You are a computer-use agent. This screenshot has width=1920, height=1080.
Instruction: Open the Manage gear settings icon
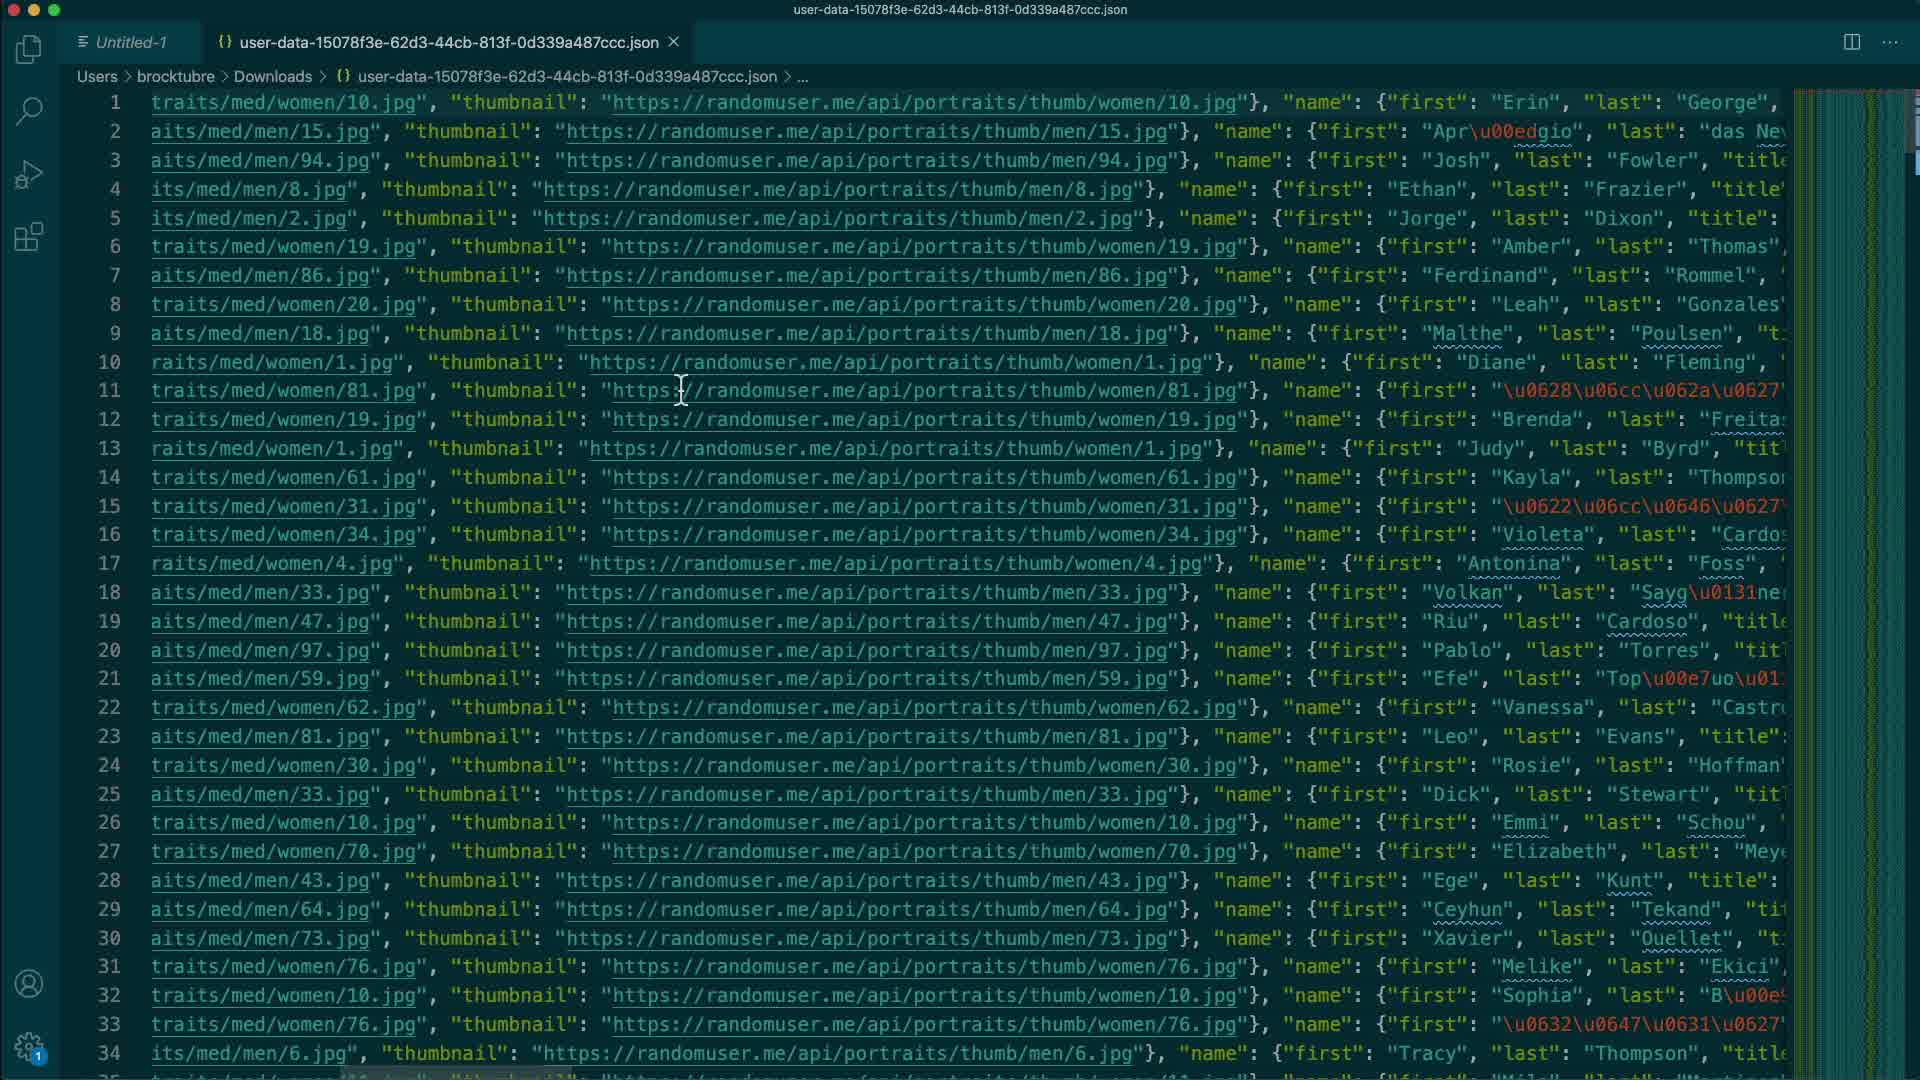pos(29,1047)
